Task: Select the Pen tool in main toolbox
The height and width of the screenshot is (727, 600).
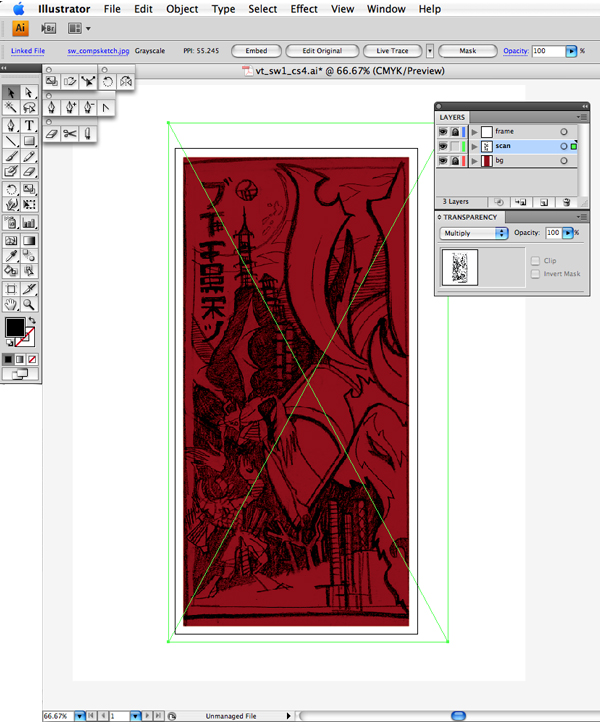Action: [11, 125]
